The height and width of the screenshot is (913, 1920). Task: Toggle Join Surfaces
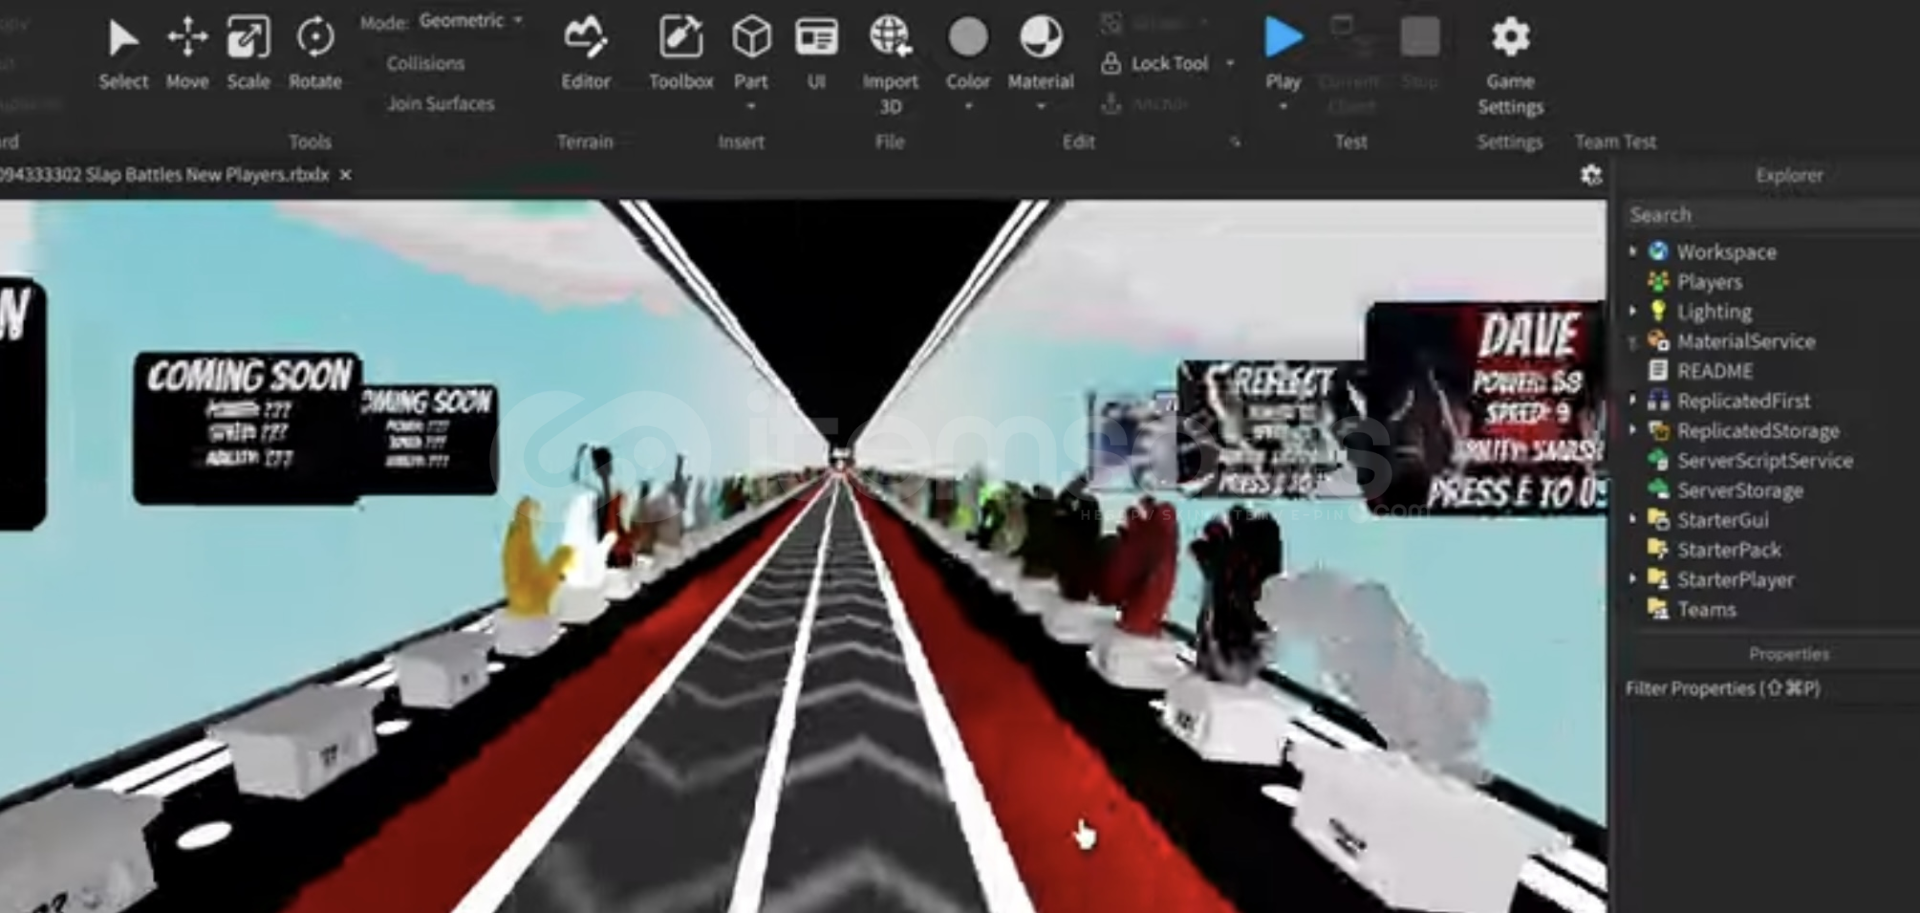[x=440, y=103]
